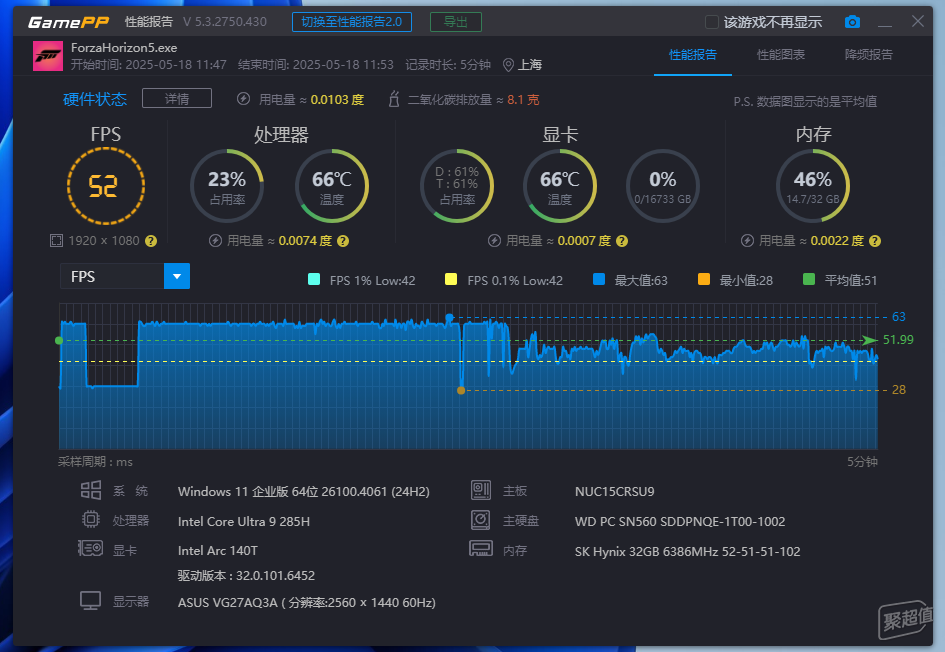This screenshot has width=945, height=652.
Task: Click the resolution square icon beside 1920 x 1080
Action: click(56, 241)
